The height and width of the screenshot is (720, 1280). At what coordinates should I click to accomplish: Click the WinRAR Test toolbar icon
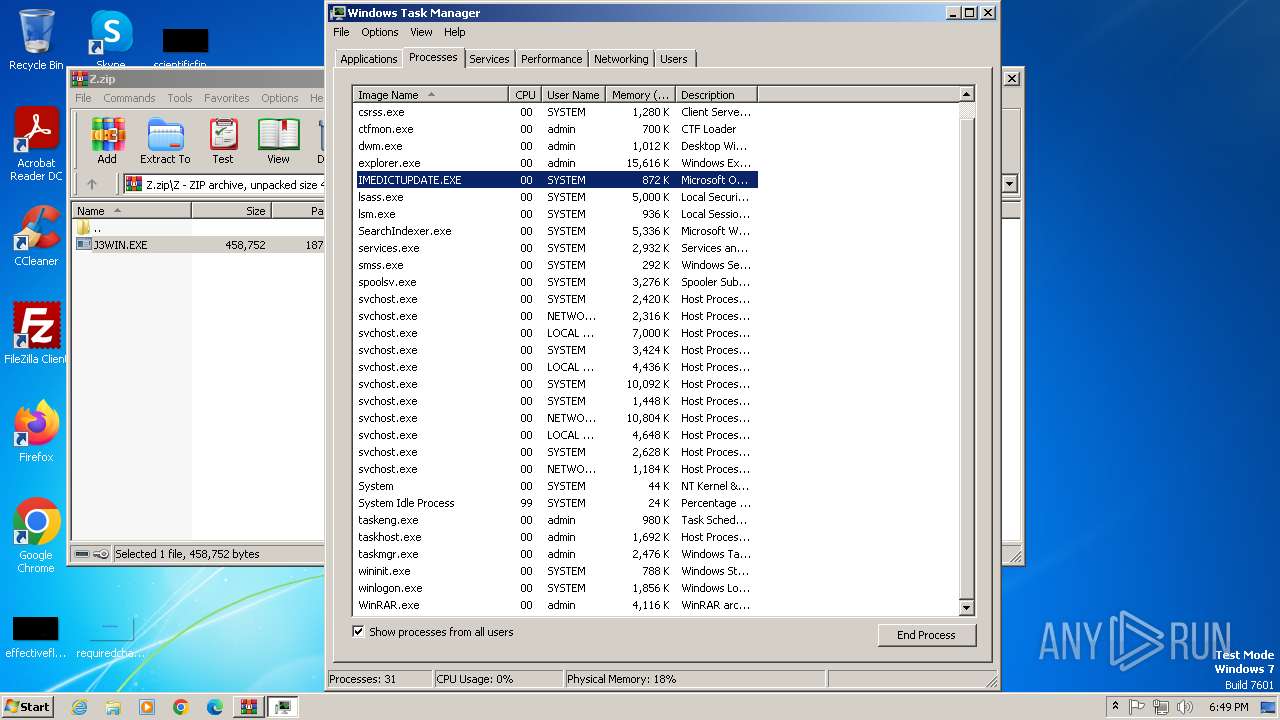click(x=223, y=141)
